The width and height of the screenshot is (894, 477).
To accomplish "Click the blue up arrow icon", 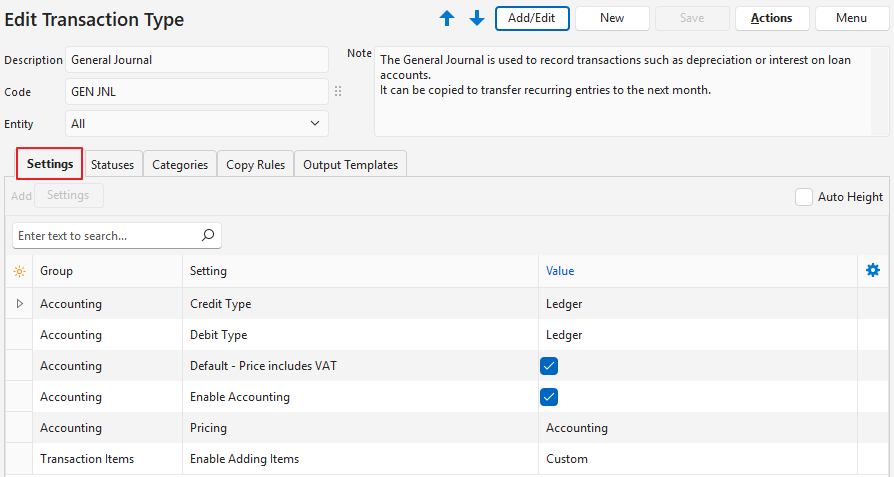I will [x=447, y=18].
